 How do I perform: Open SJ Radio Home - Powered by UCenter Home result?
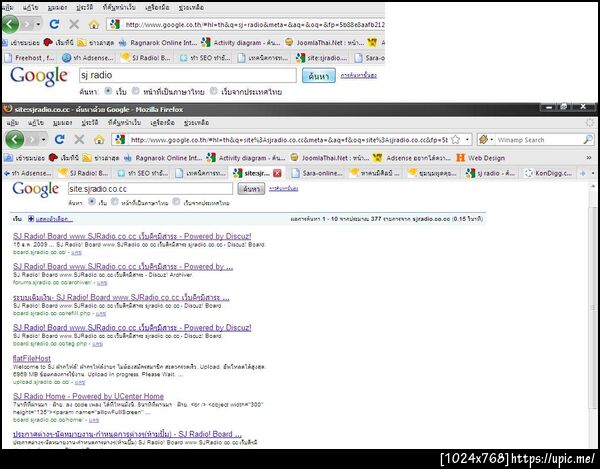(88, 396)
